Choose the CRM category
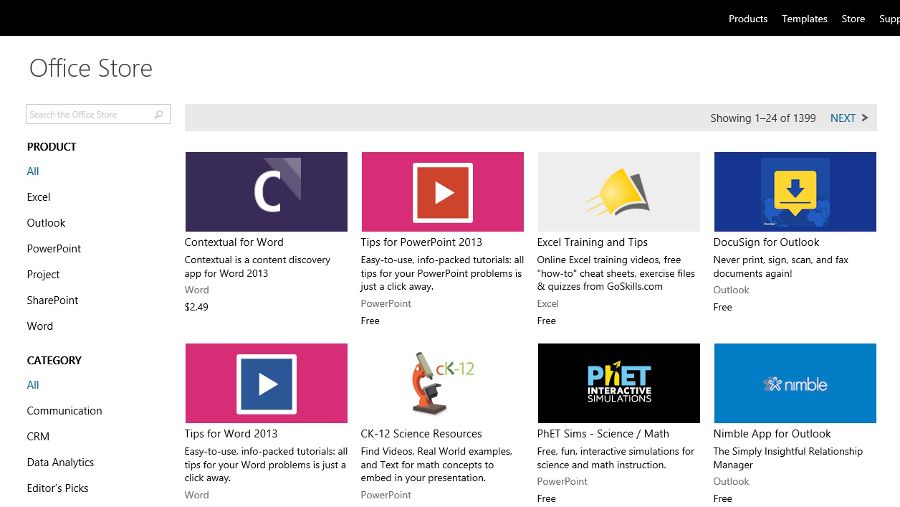This screenshot has height=507, width=900. point(38,436)
